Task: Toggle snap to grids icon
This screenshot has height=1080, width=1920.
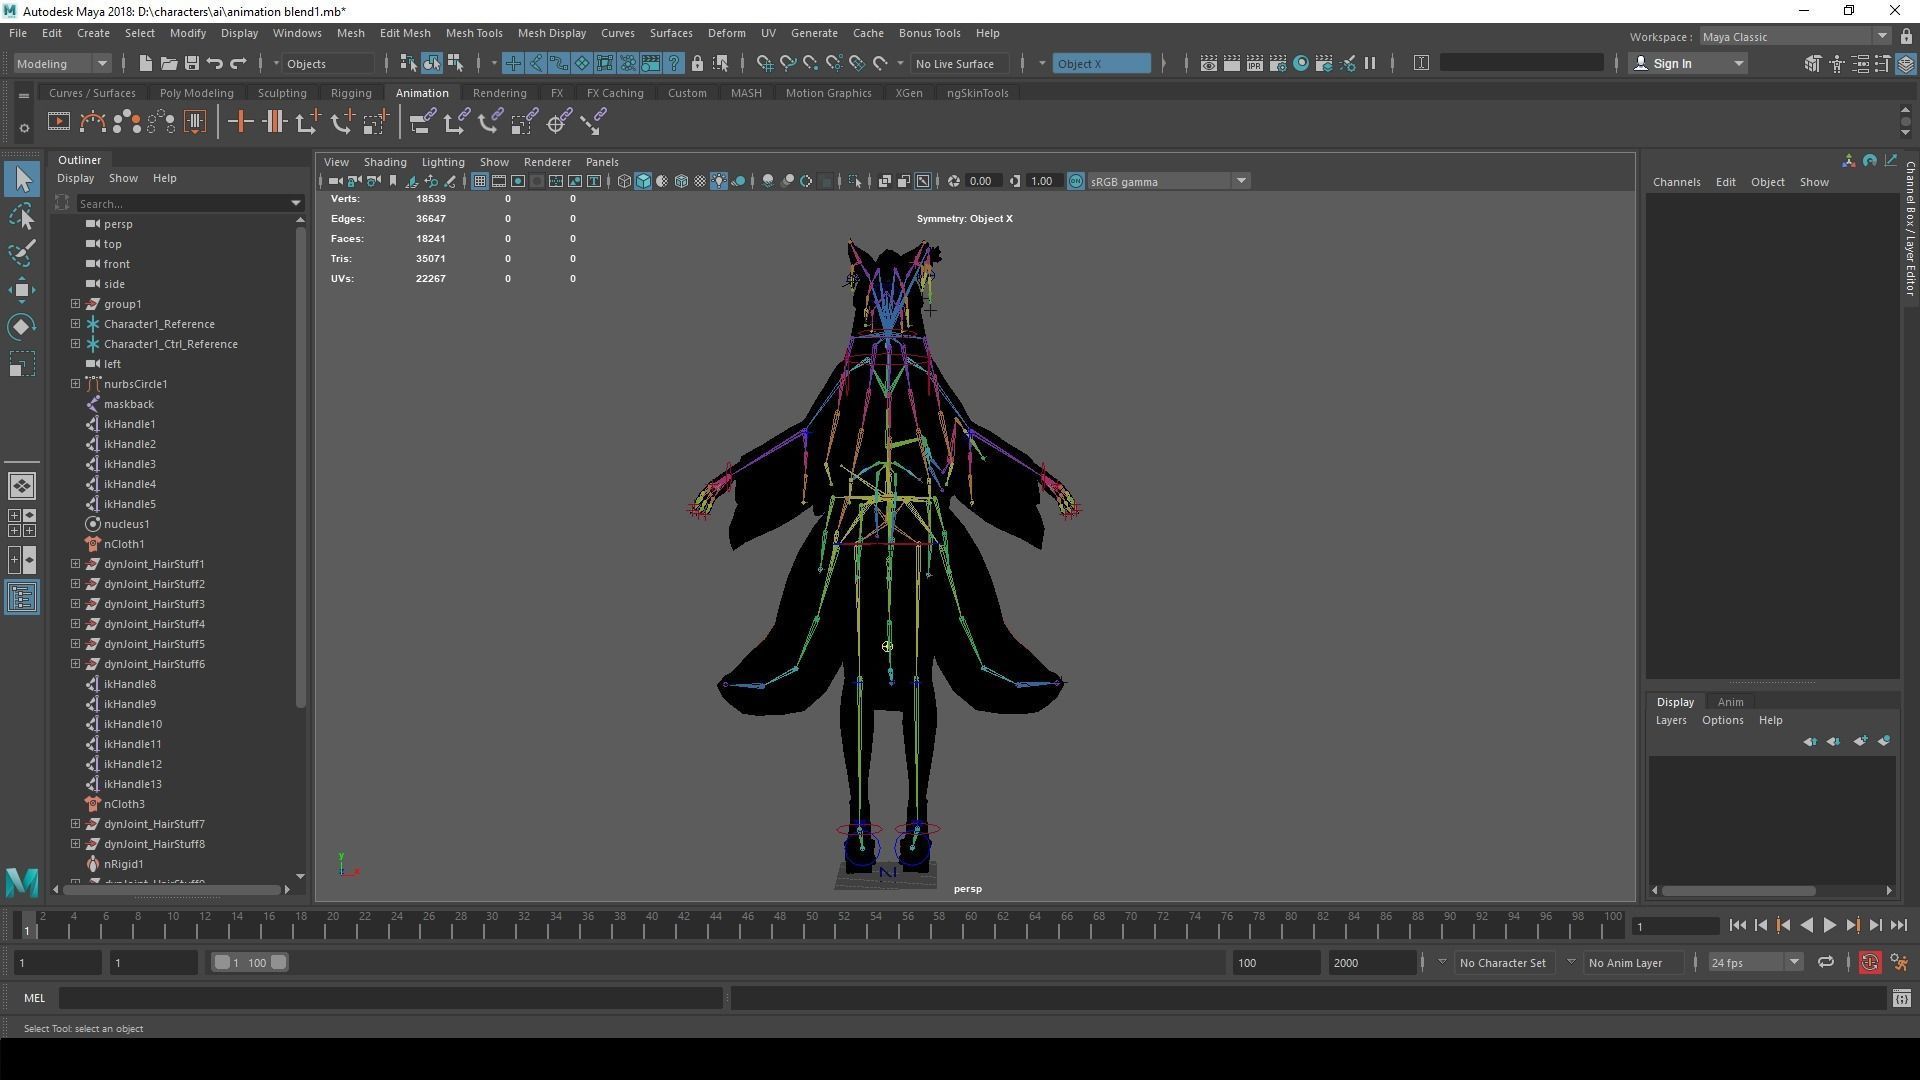Action: tap(765, 63)
